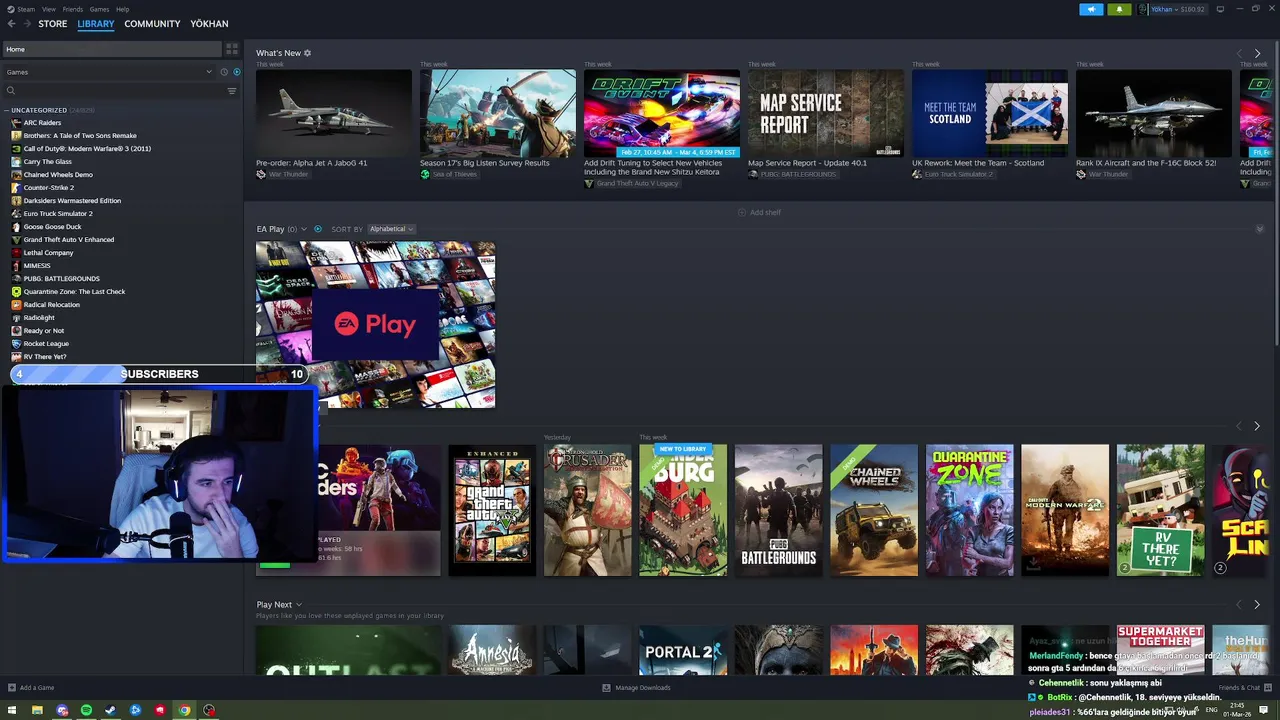Open the Play Next shelf dropdown
This screenshot has height=720, width=1280.
click(x=298, y=605)
